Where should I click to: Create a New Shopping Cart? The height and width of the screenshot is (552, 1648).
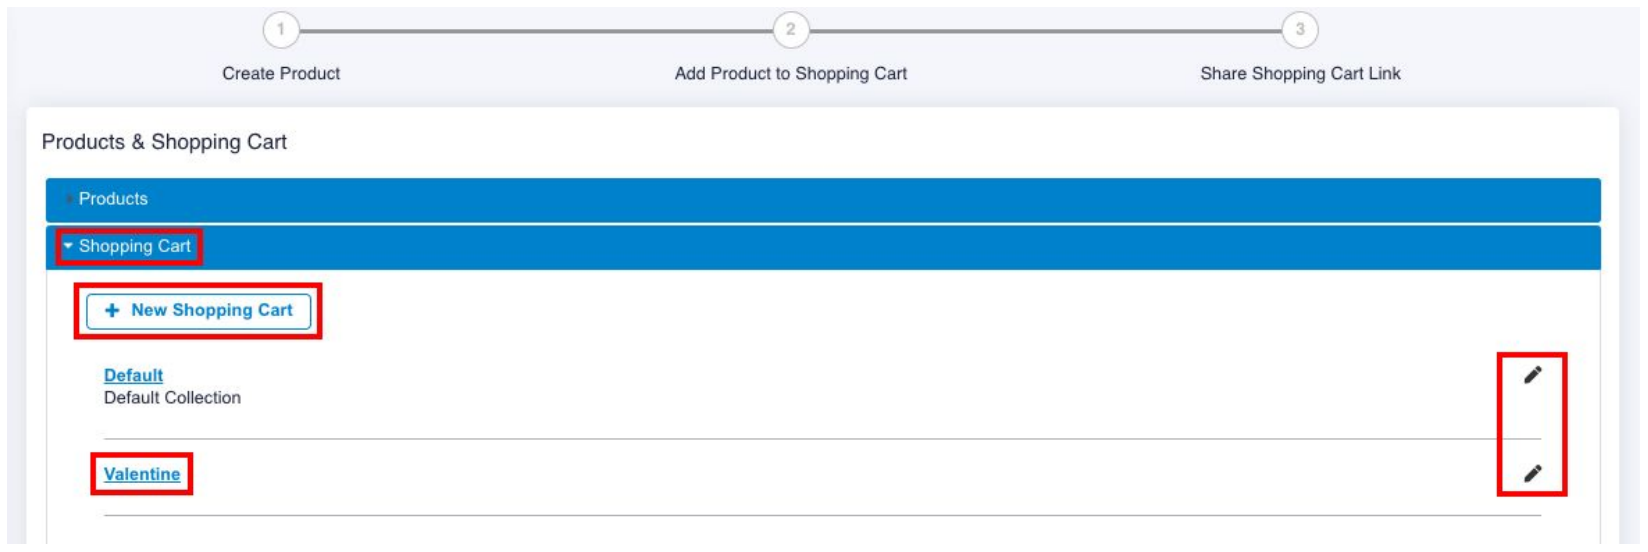tap(198, 311)
